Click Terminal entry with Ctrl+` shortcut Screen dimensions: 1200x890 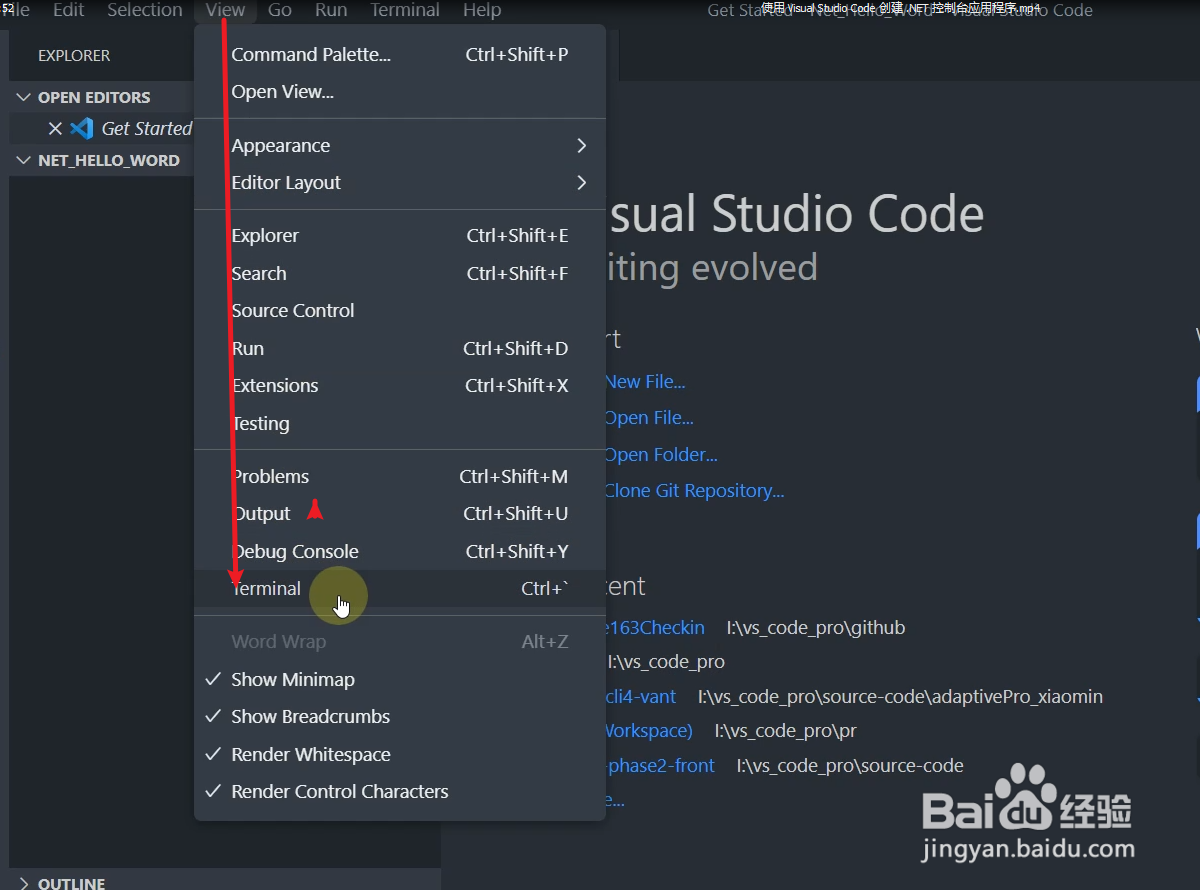coord(400,589)
